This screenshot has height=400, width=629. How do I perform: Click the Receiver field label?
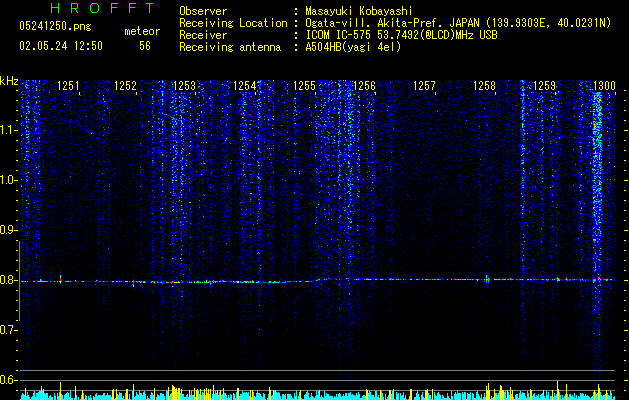(203, 35)
